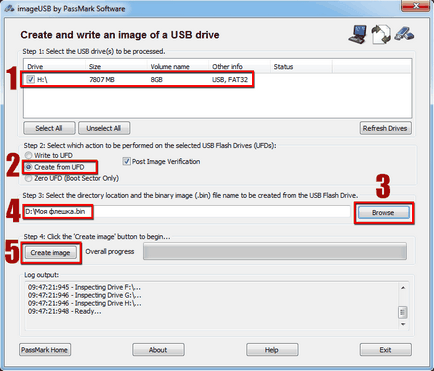Click Refresh Drives button
434x371 pixels.
[x=385, y=128]
